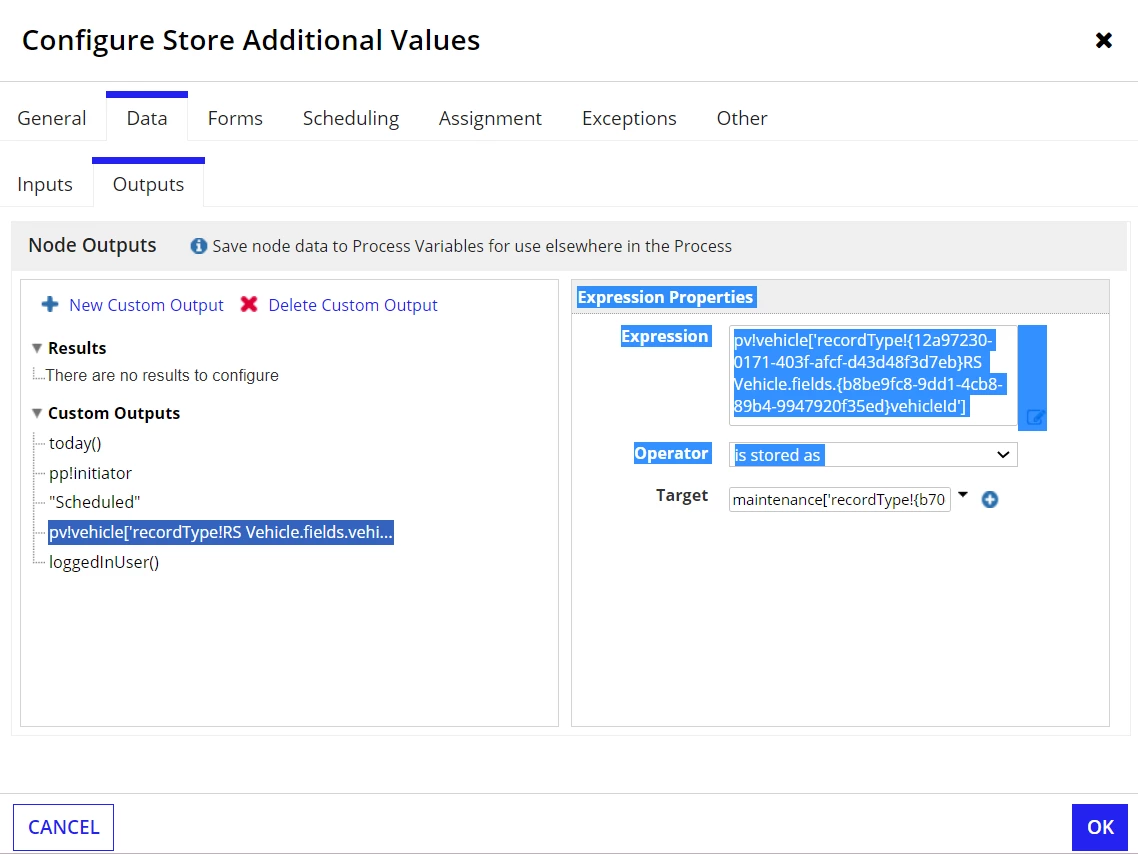The width and height of the screenshot is (1138, 854).
Task: Add new target variable with plus circle icon
Action: (x=989, y=499)
